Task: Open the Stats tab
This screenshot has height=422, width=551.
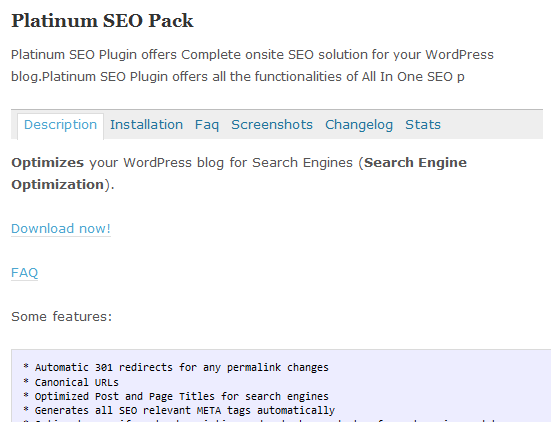Action: point(423,125)
